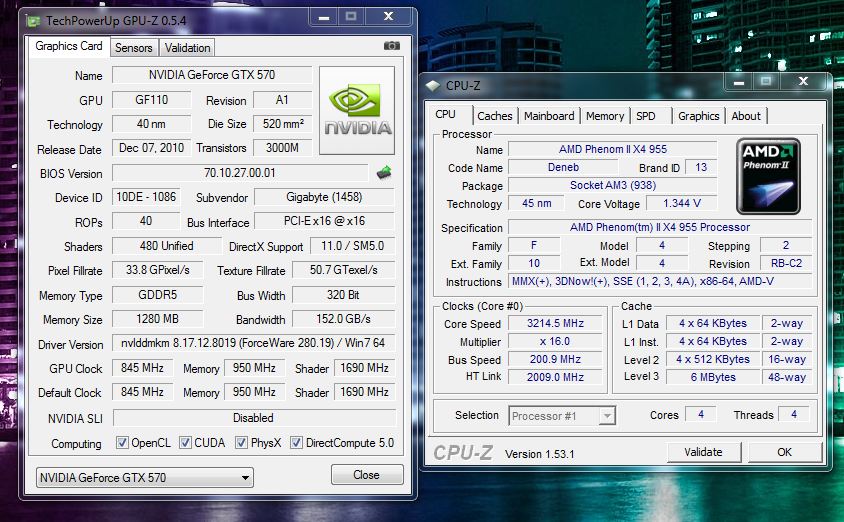Open the Memory tab in CPU-Z
This screenshot has height=522, width=844.
point(605,116)
